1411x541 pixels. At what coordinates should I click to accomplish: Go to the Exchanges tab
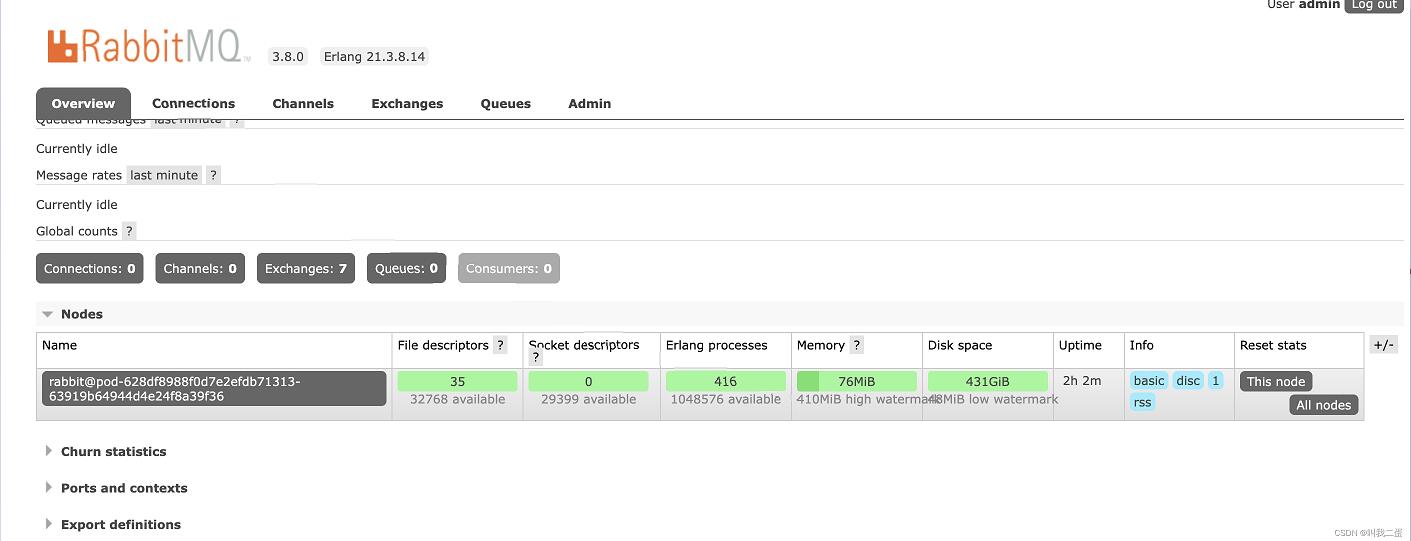click(x=407, y=103)
